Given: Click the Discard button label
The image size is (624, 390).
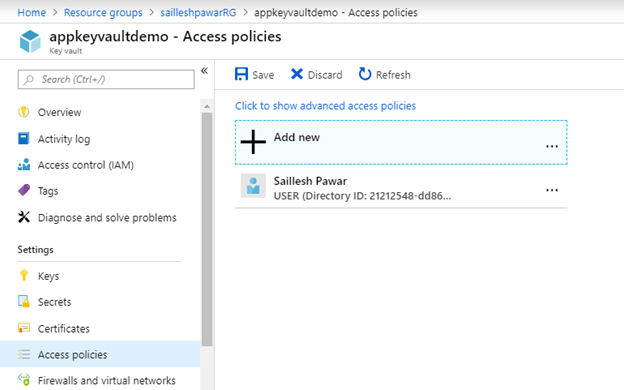Looking at the screenshot, I should (x=325, y=75).
